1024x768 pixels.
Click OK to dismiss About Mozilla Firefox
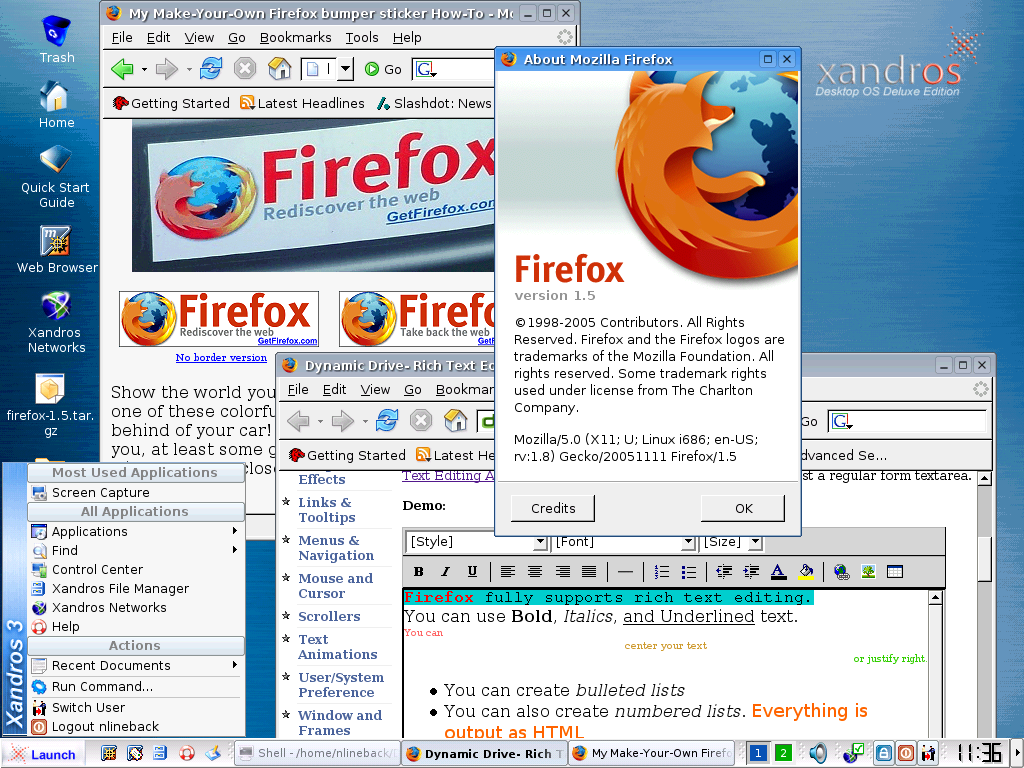point(743,508)
